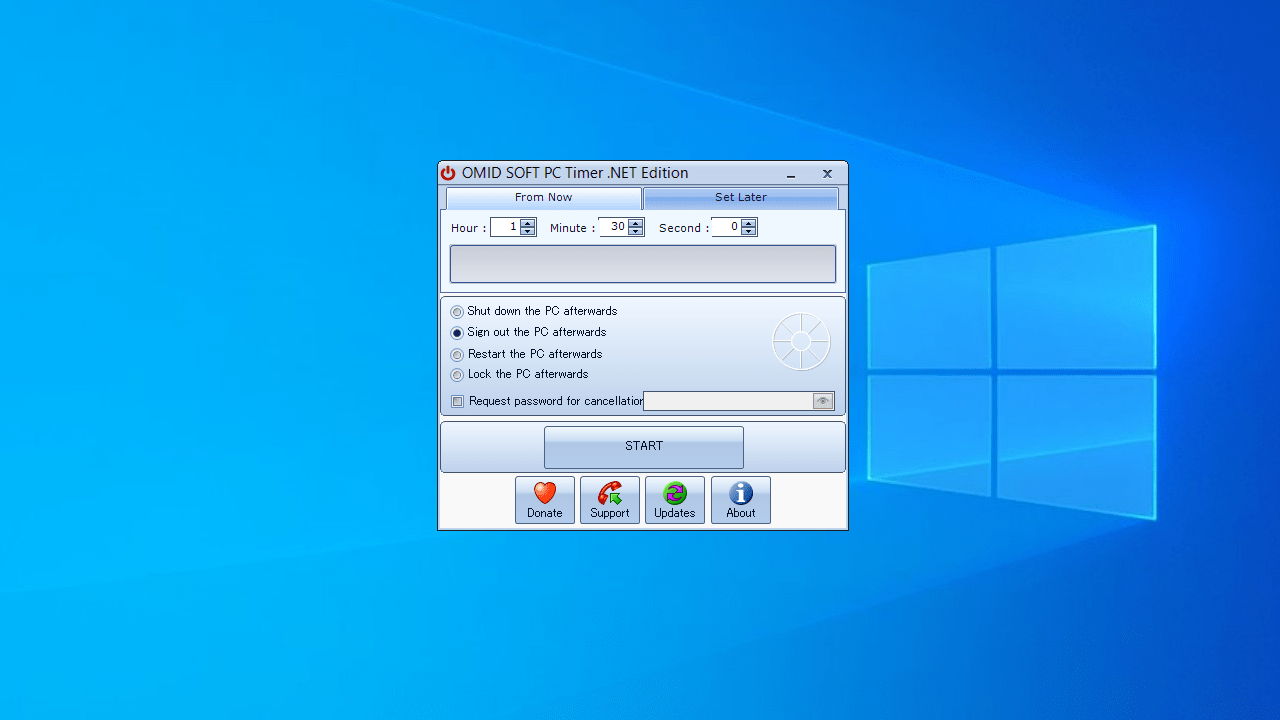Click the red power icon in title bar
The image size is (1280, 720).
[x=448, y=173]
